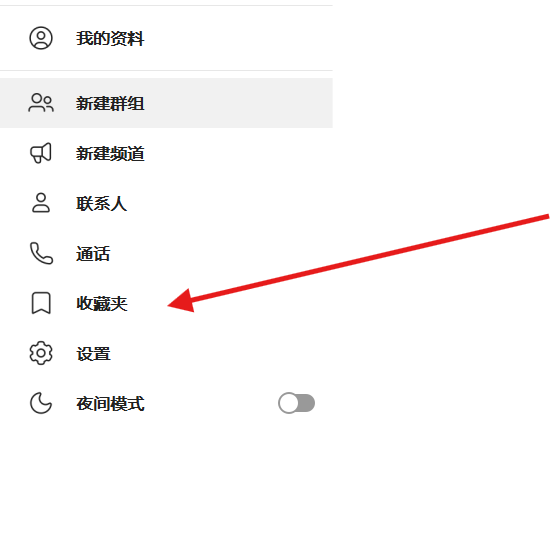Click the phone handset Calls icon

pos(41,253)
